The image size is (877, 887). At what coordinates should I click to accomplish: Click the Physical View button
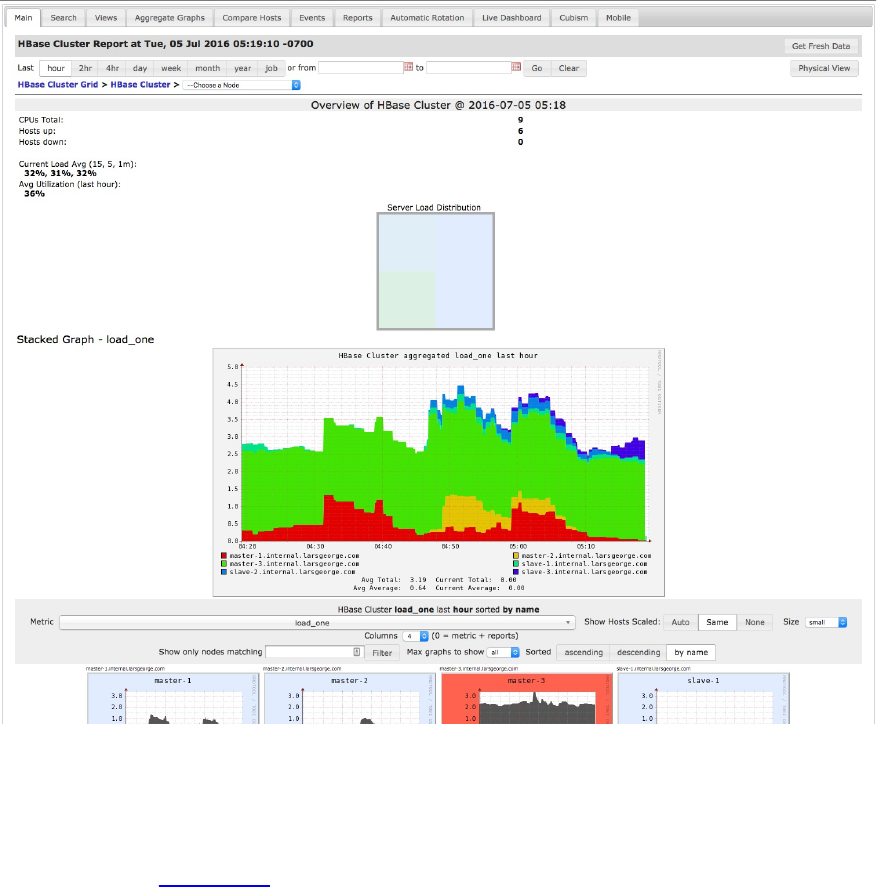pos(824,68)
